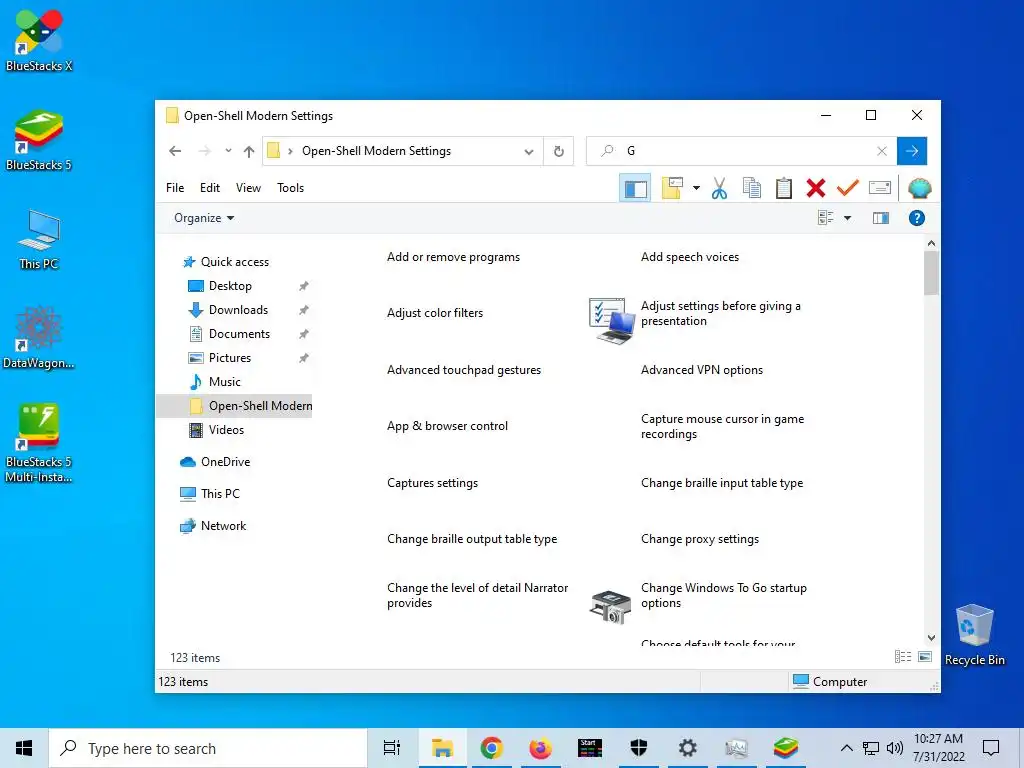Open Advanced VPN options

[701, 370]
